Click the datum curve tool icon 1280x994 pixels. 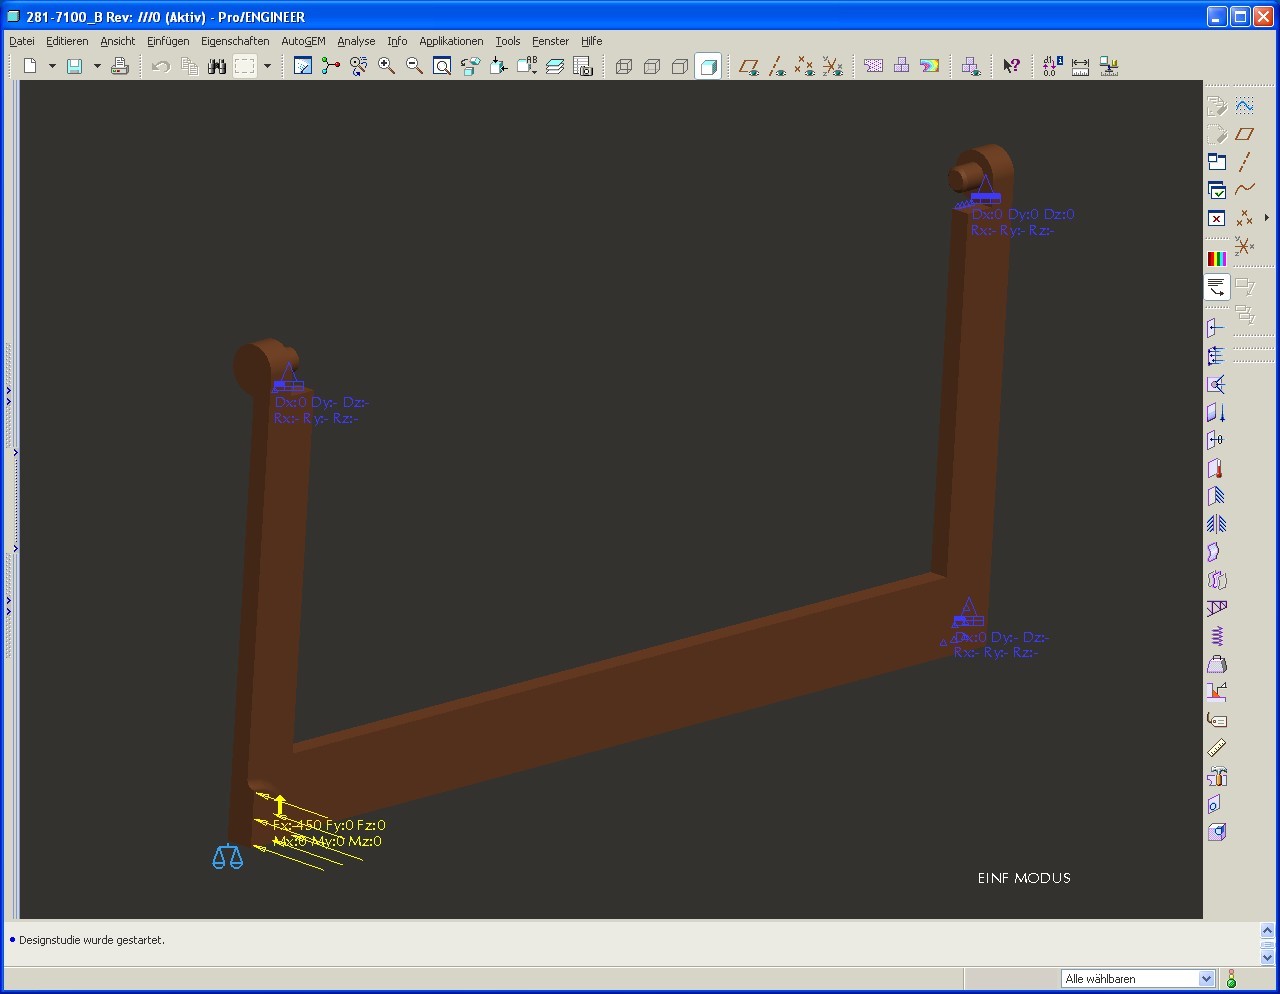pyautogui.click(x=1244, y=189)
